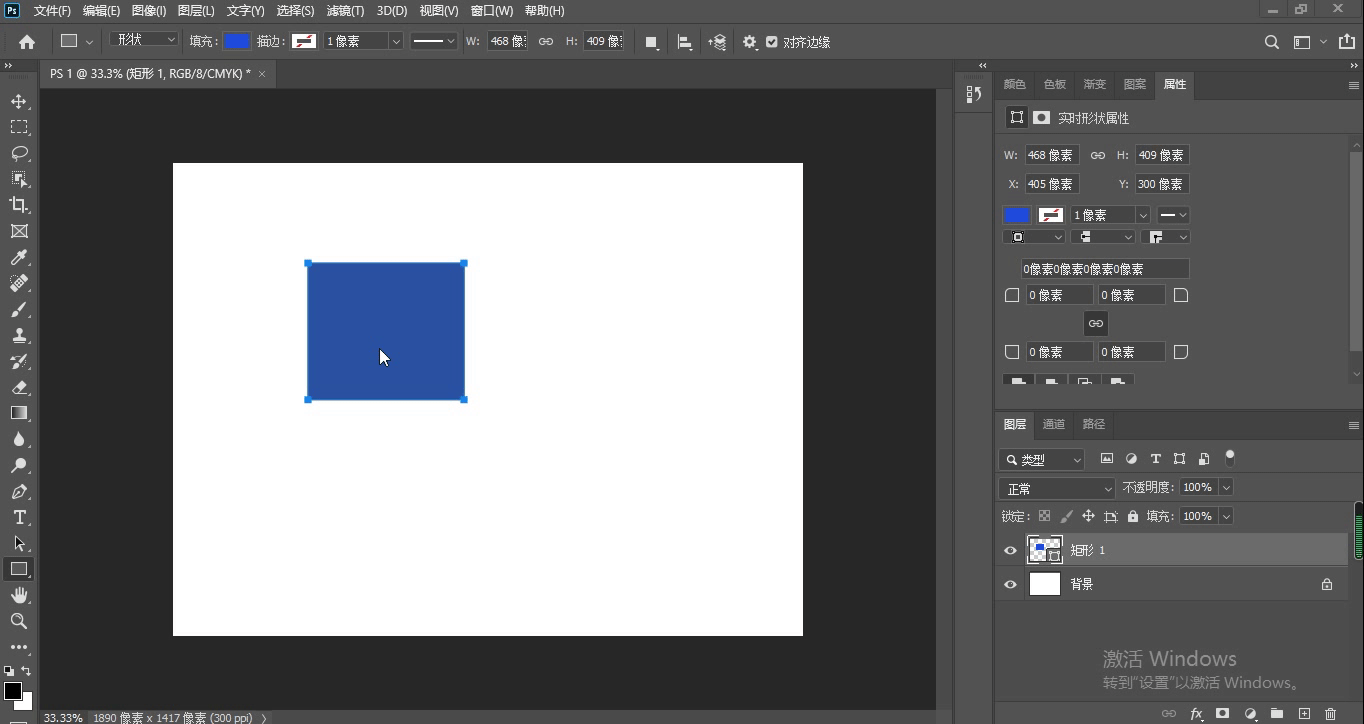Hide the 背景 layer
Screen dimensions: 1364x724
[1010, 584]
